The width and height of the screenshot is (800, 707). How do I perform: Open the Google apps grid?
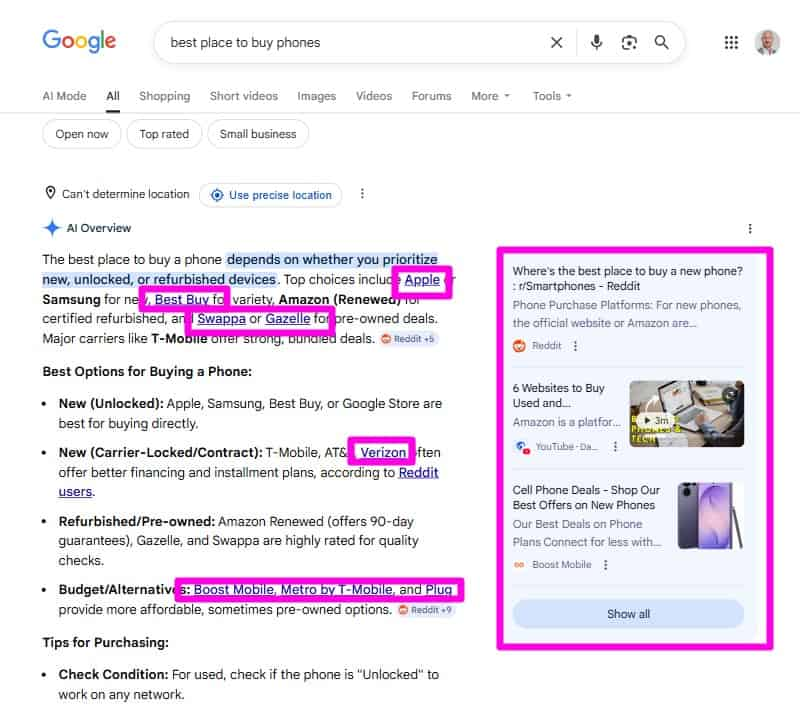coord(731,42)
